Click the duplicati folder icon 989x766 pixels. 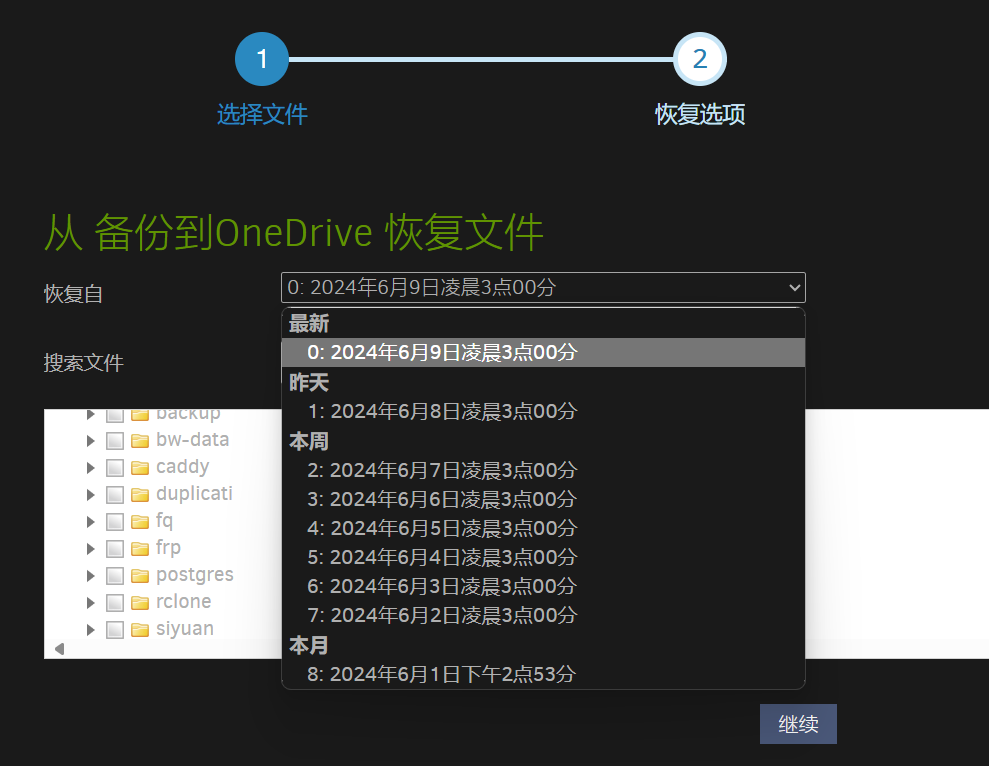(139, 495)
